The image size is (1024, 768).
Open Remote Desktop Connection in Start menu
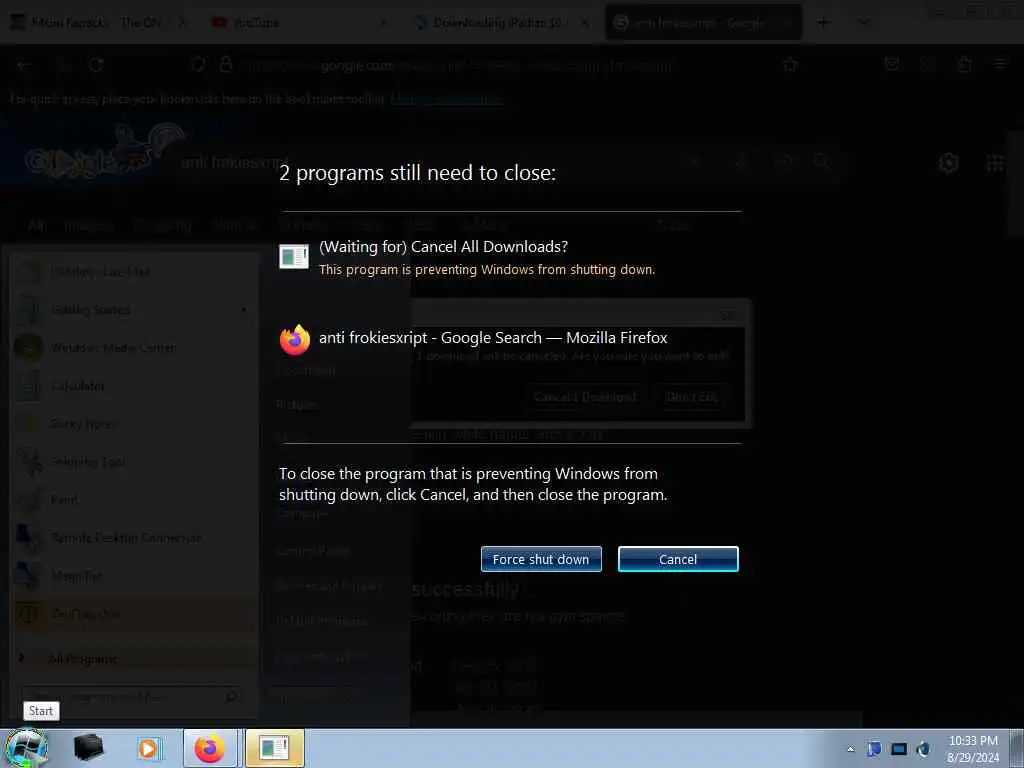click(x=134, y=538)
